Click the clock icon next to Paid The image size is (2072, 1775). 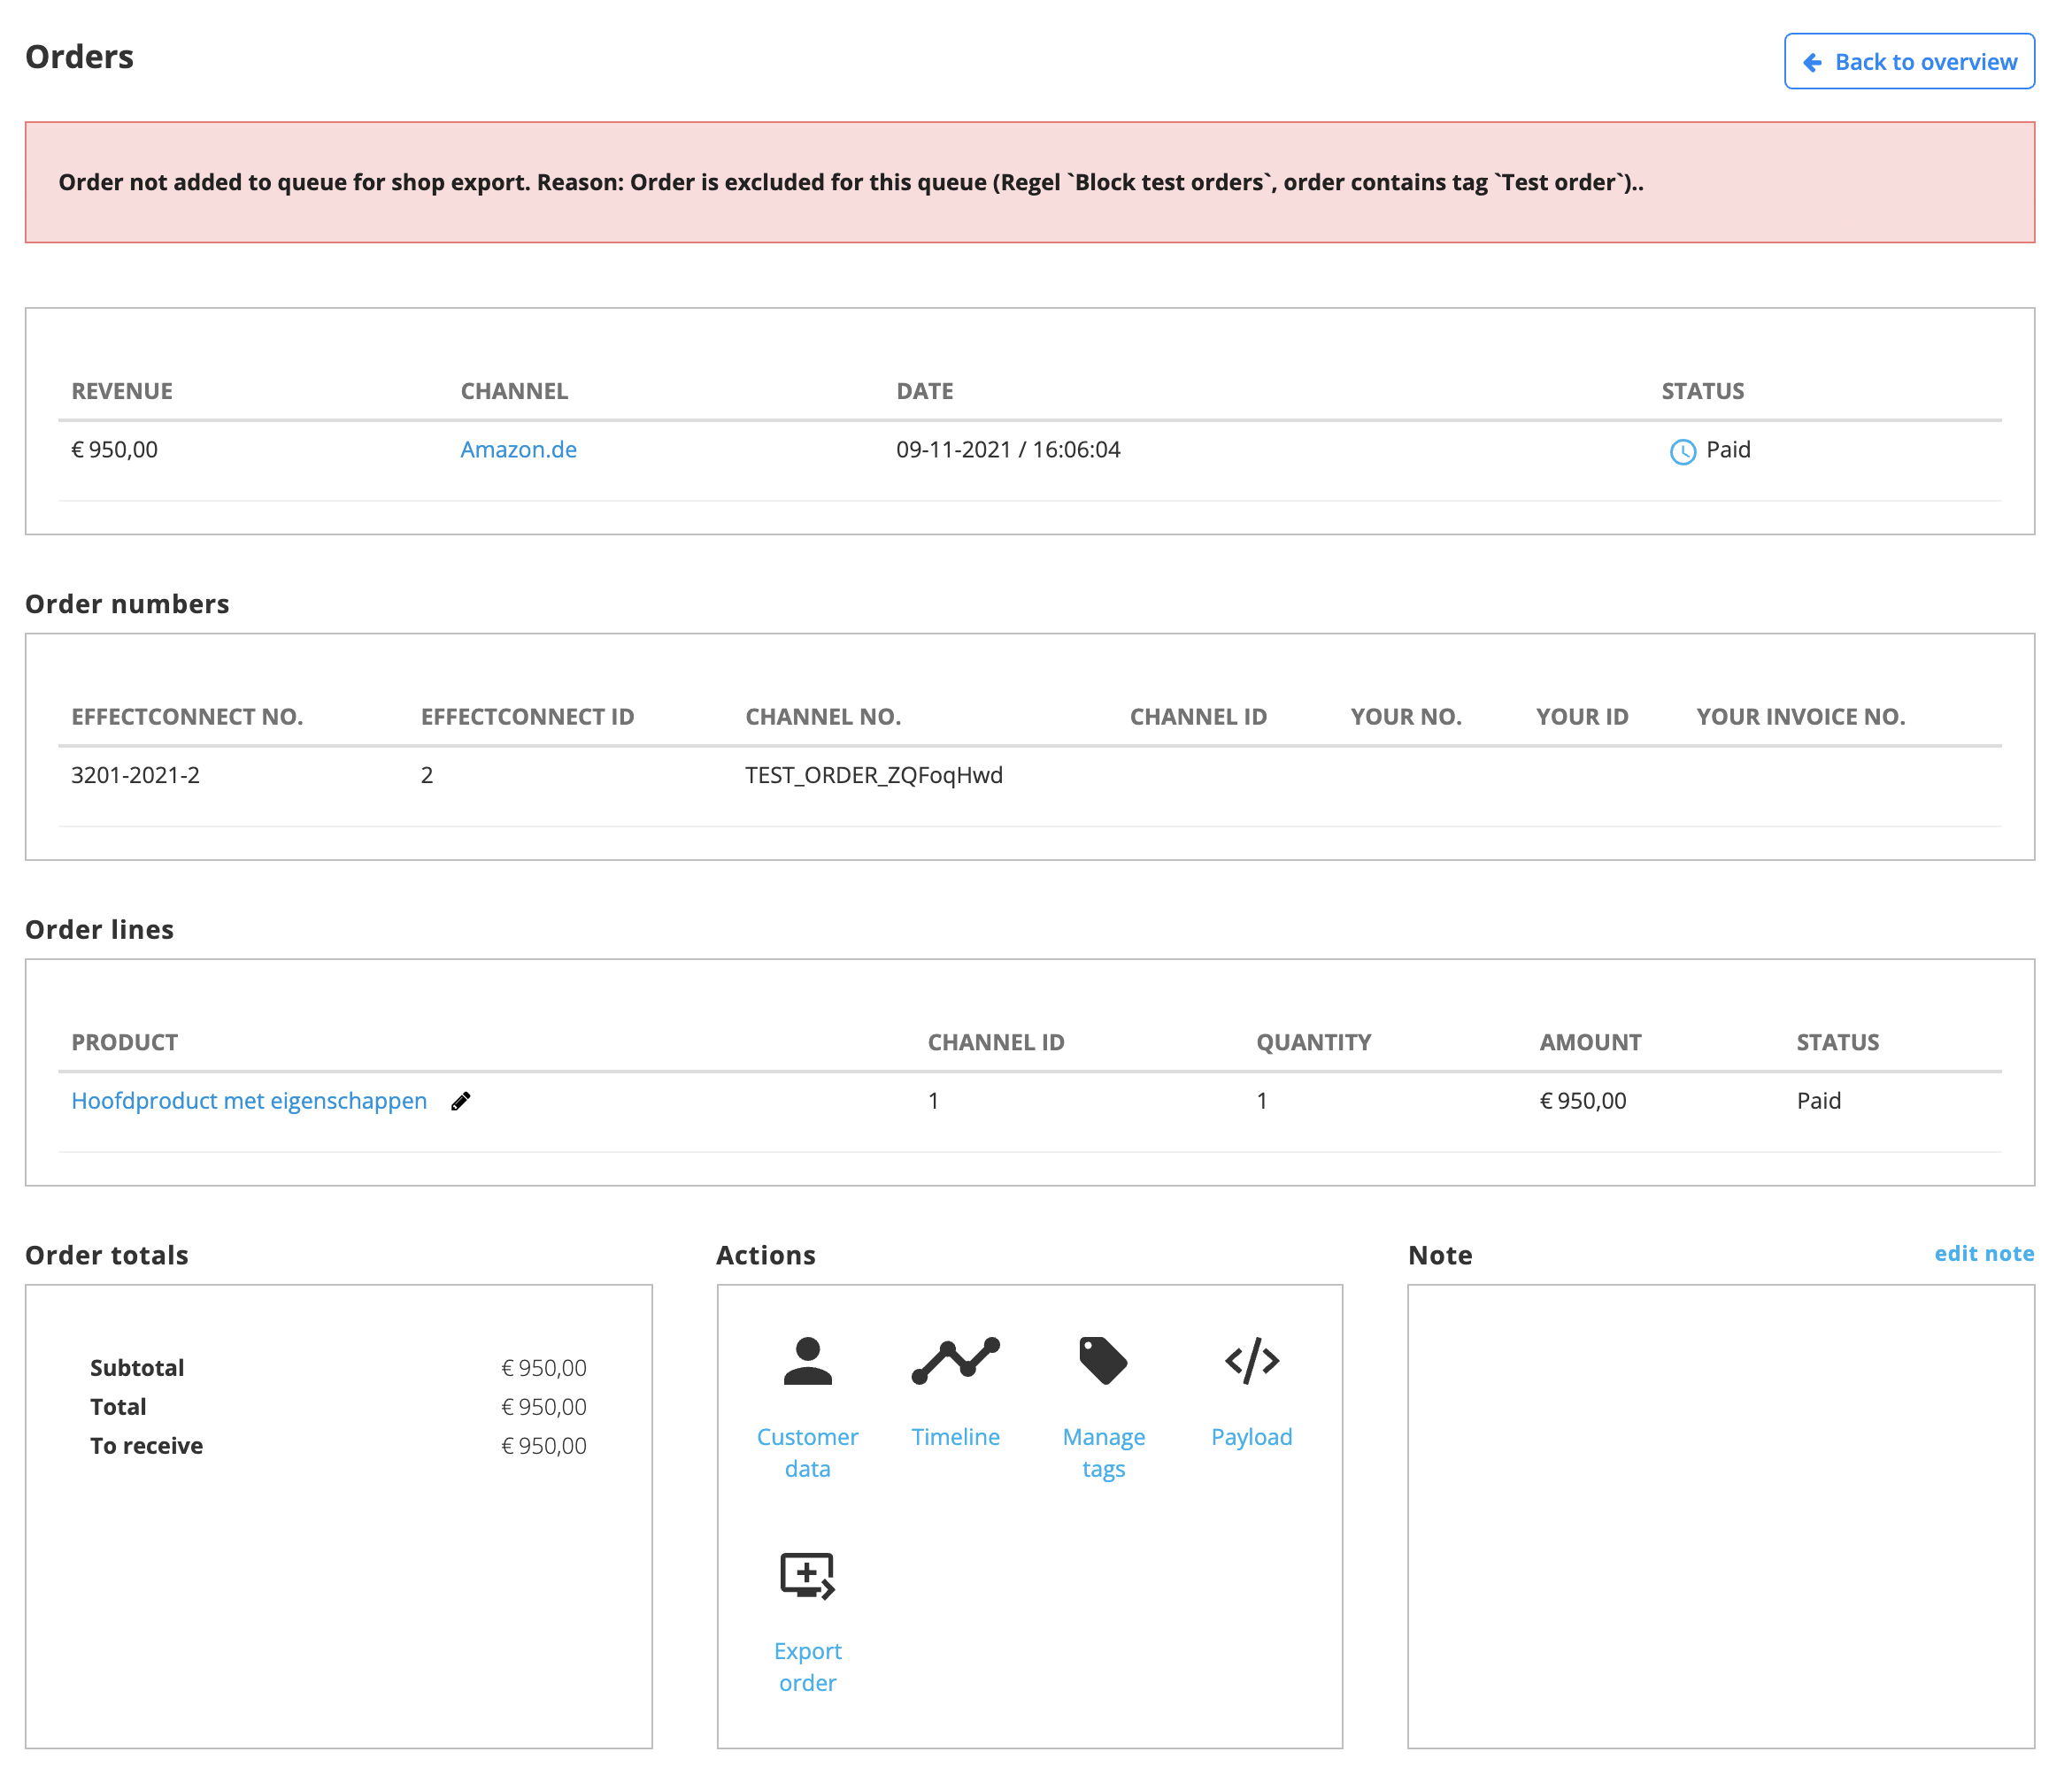pos(1682,452)
